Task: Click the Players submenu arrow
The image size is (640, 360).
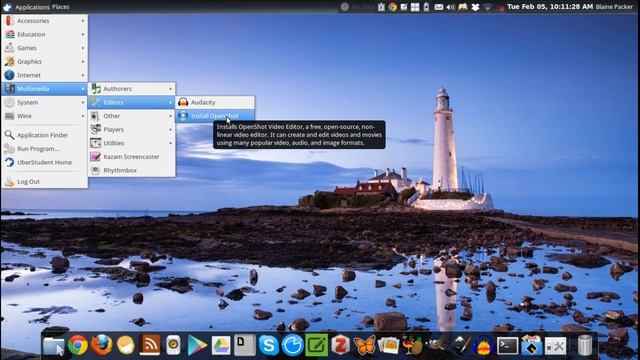Action: 171,130
